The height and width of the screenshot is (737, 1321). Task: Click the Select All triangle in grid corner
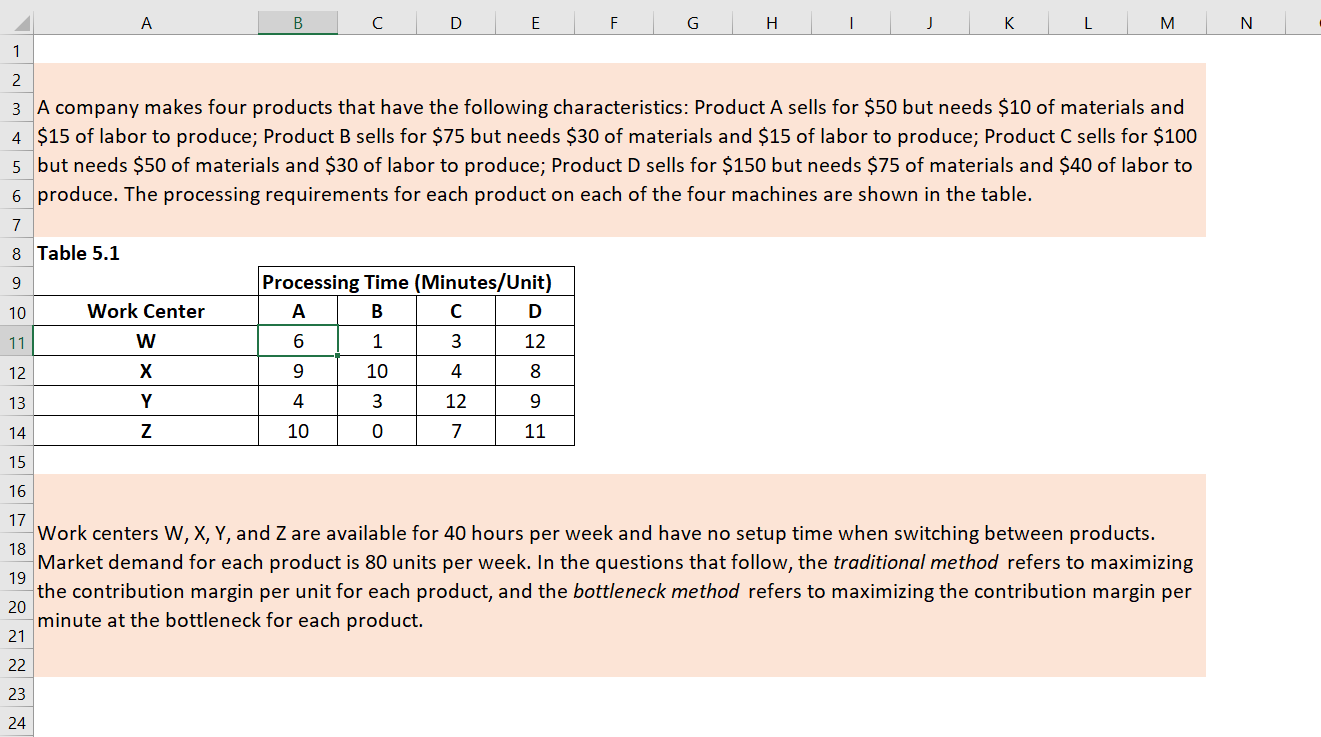(20, 22)
